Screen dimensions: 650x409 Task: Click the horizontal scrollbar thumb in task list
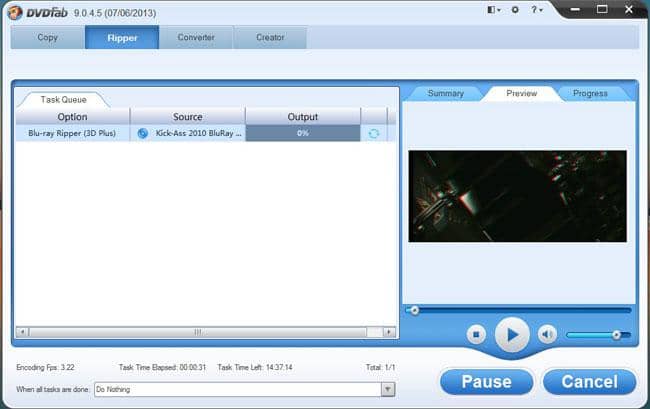coord(198,332)
